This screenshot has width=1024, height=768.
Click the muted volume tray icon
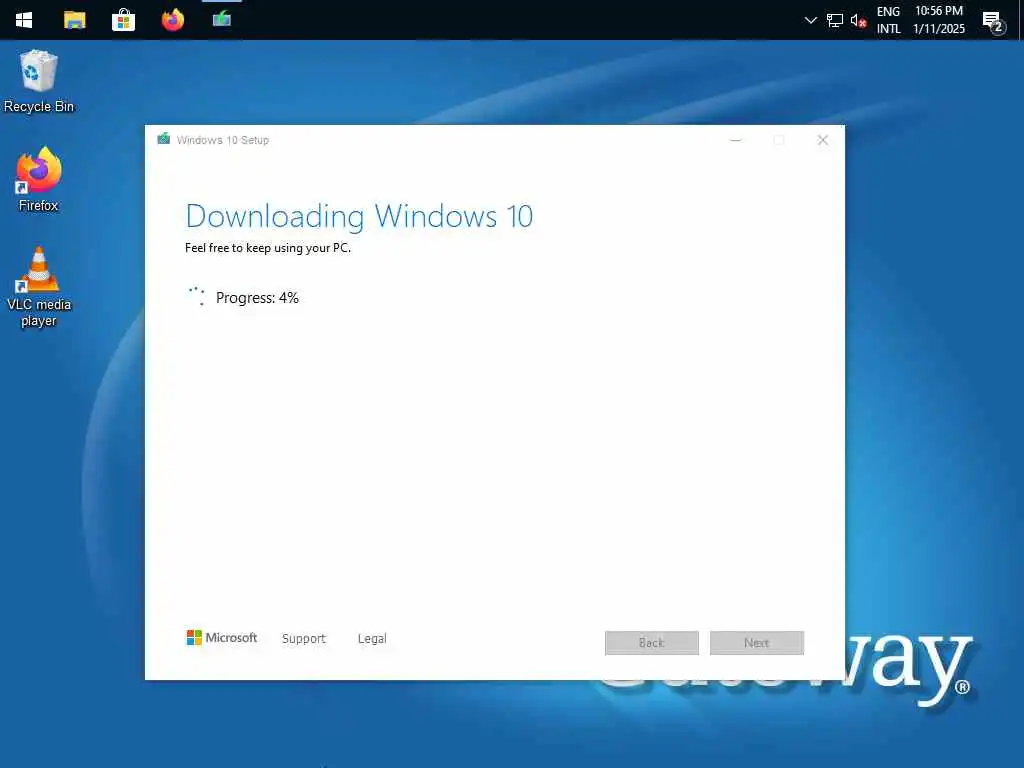click(x=858, y=20)
